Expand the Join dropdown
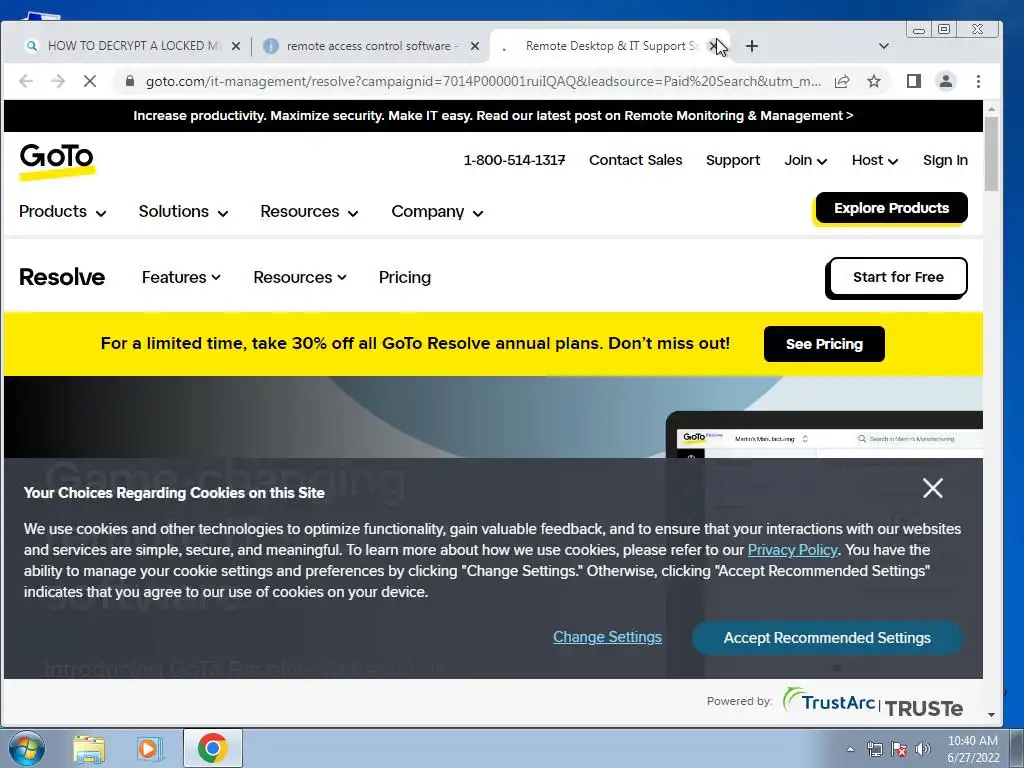The image size is (1024, 768). tap(805, 160)
